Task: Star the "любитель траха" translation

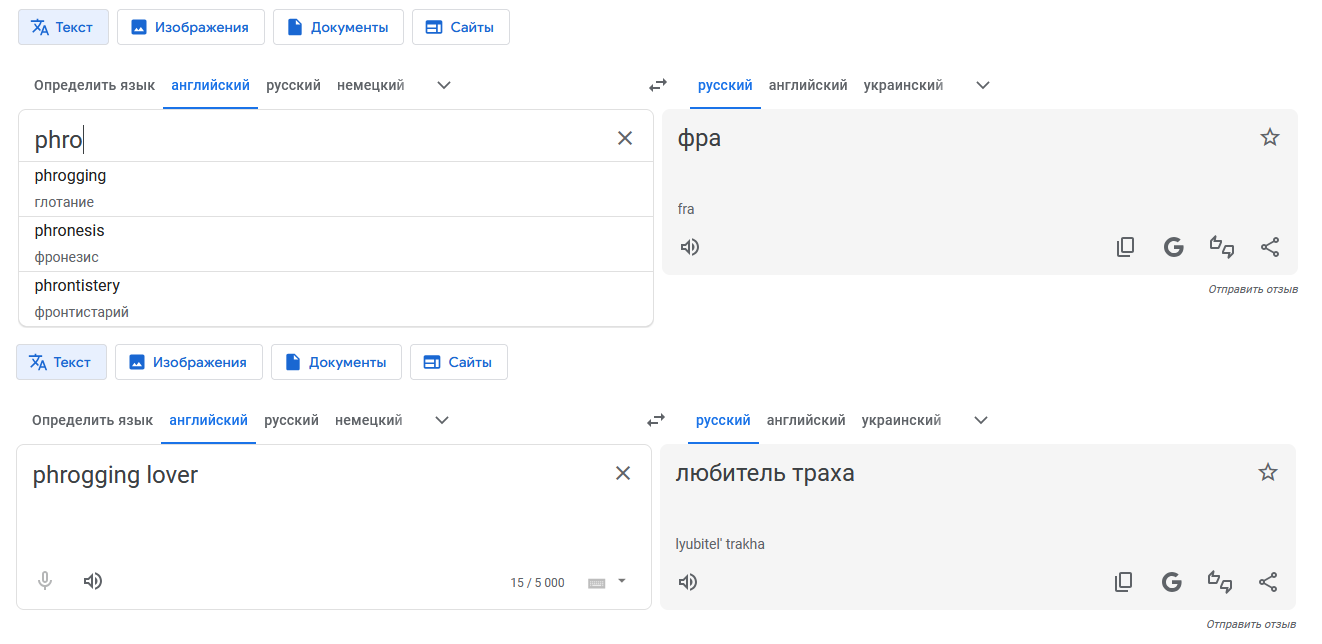Action: tap(1268, 473)
